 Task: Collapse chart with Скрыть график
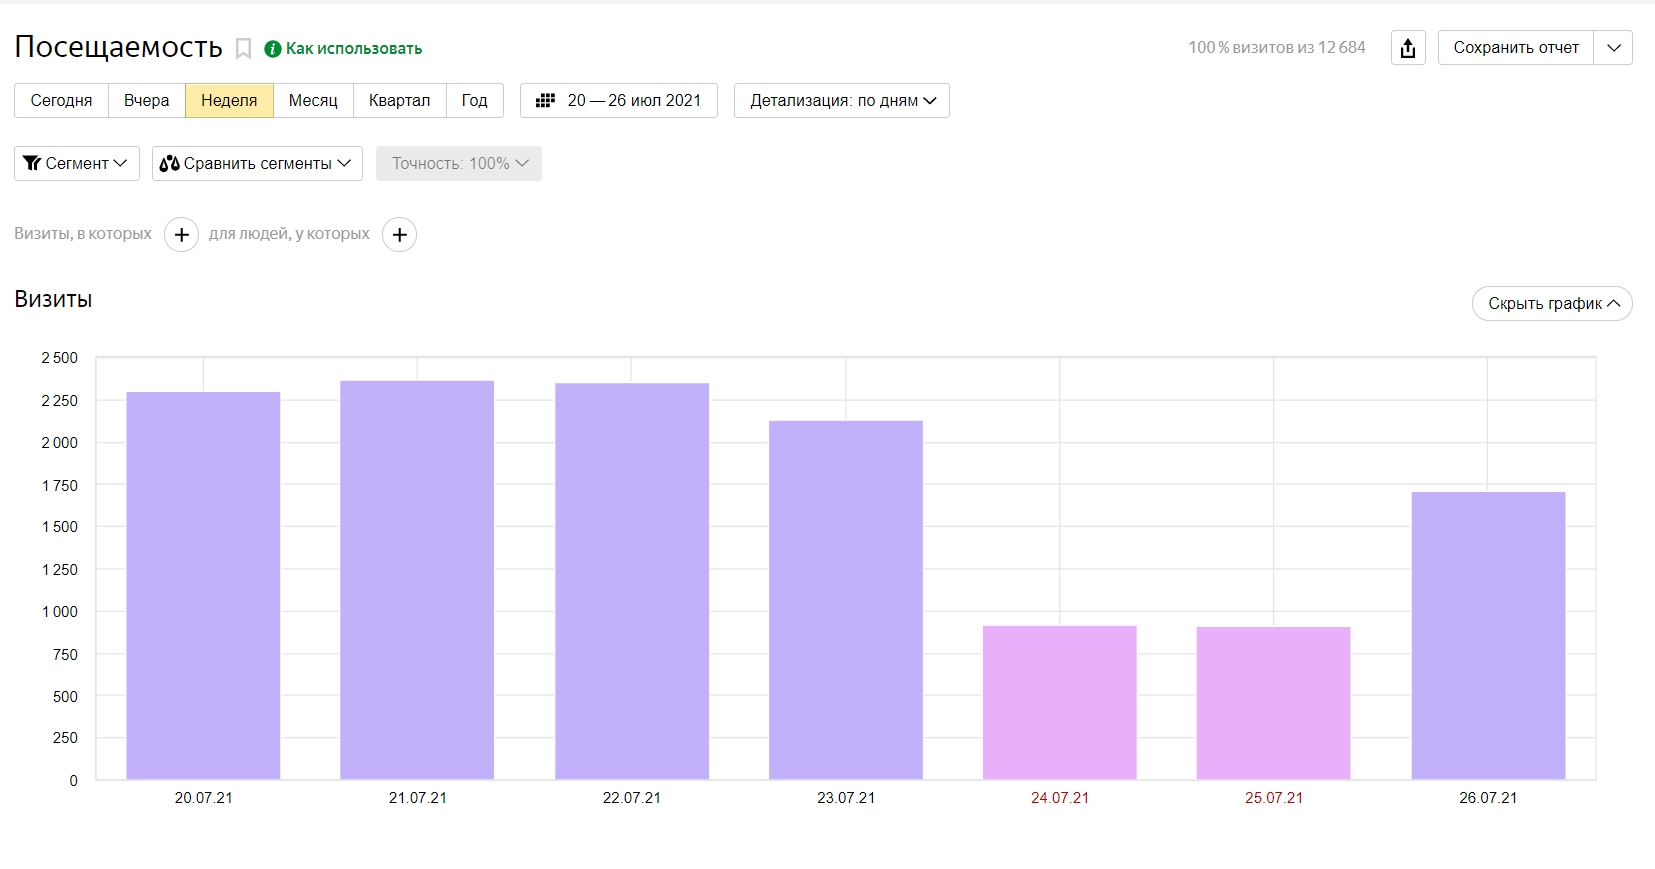(1551, 304)
